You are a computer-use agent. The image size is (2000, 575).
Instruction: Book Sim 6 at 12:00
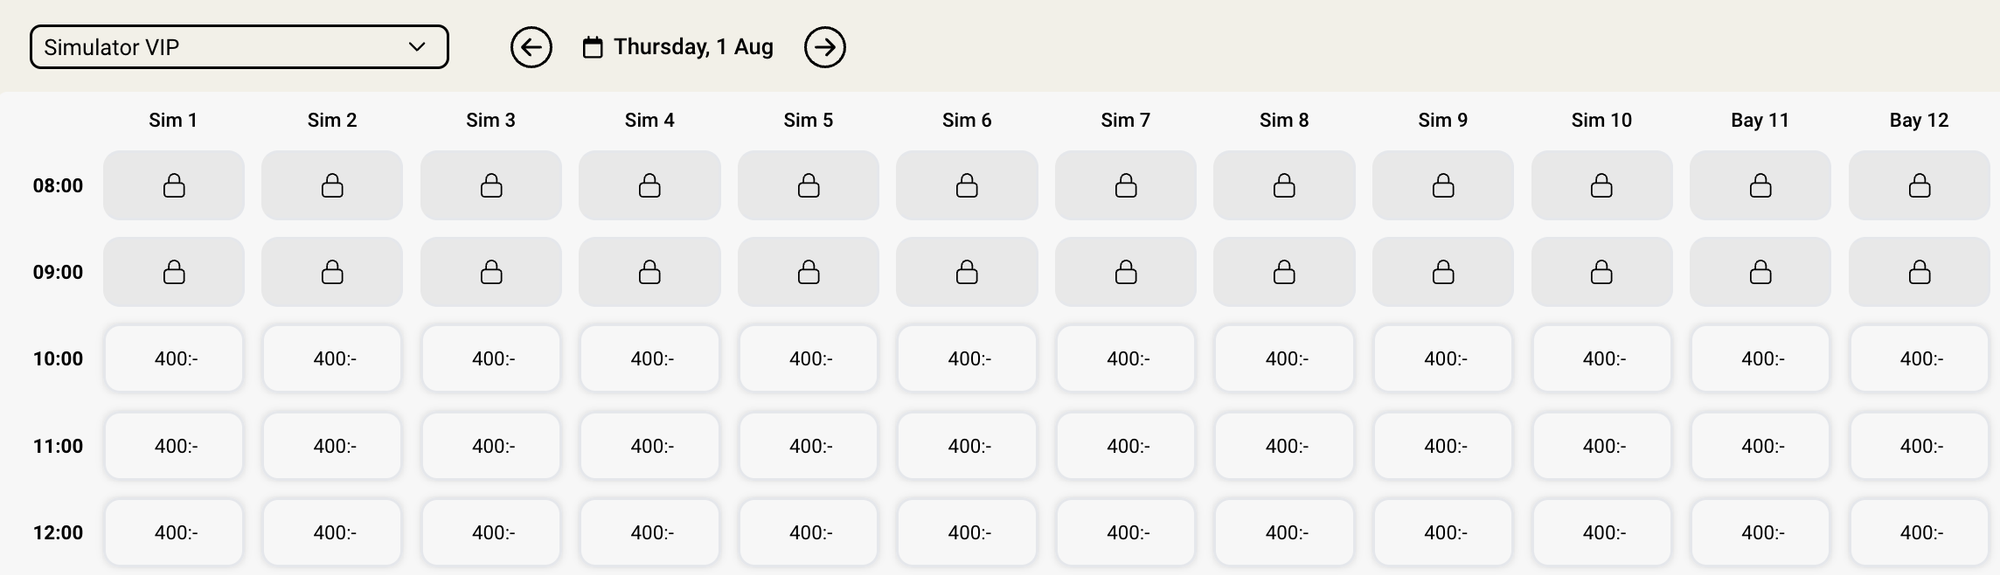point(967,533)
